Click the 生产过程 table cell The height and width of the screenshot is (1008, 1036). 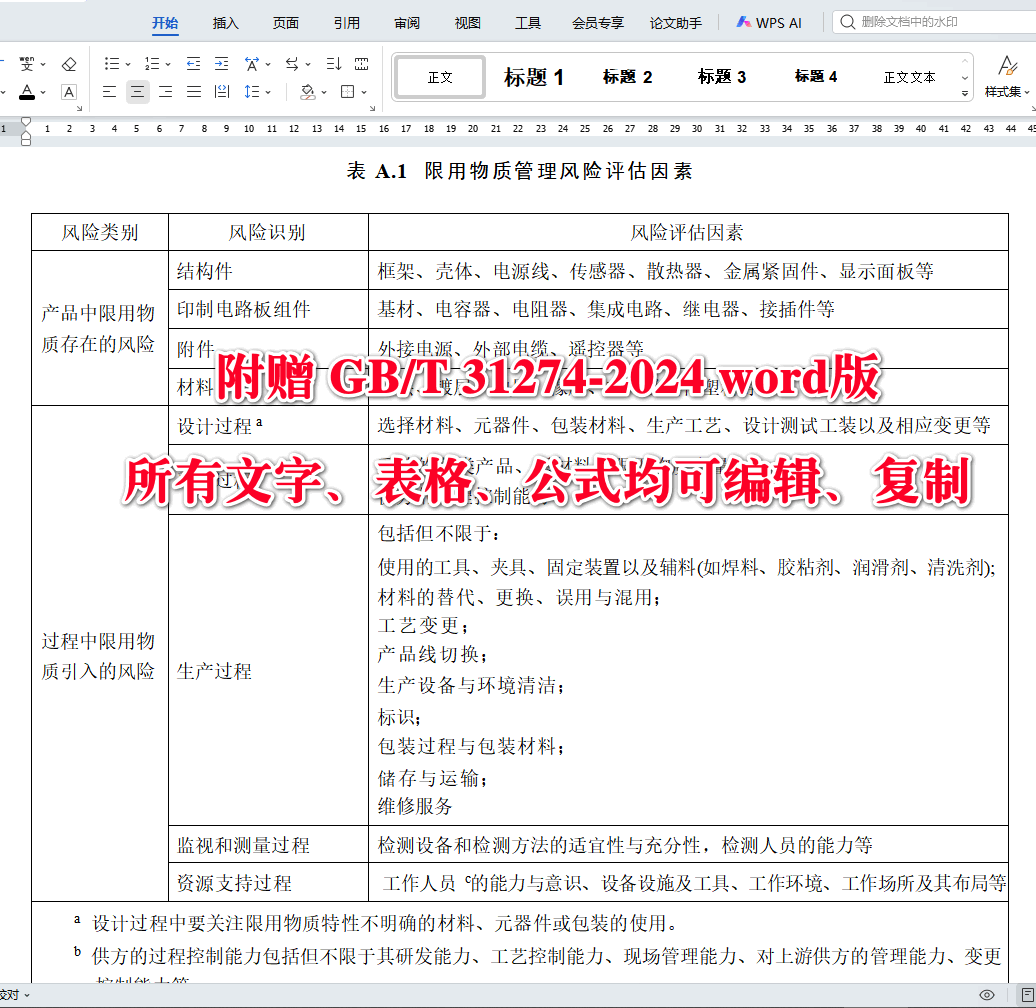click(x=268, y=670)
